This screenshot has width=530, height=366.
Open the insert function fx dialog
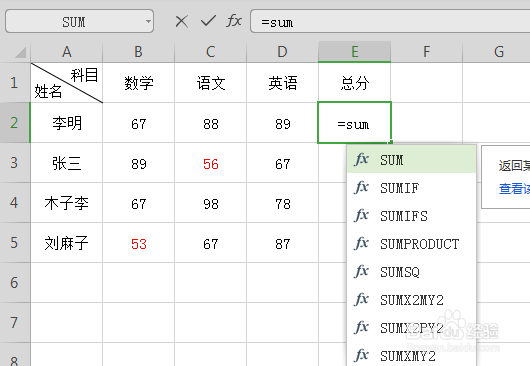(234, 21)
